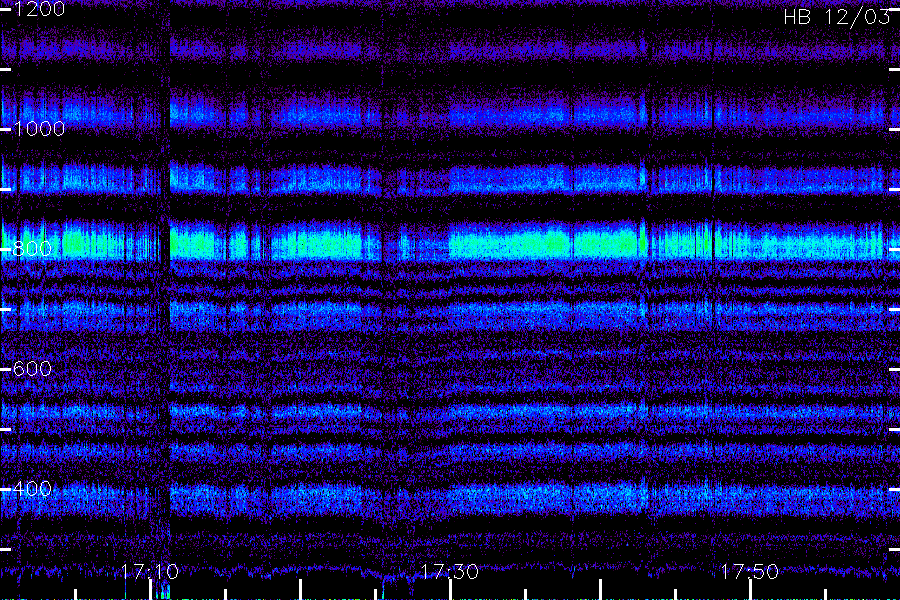The height and width of the screenshot is (600, 900).
Task: Click the time tick mark below 17:10
Action: point(150,590)
